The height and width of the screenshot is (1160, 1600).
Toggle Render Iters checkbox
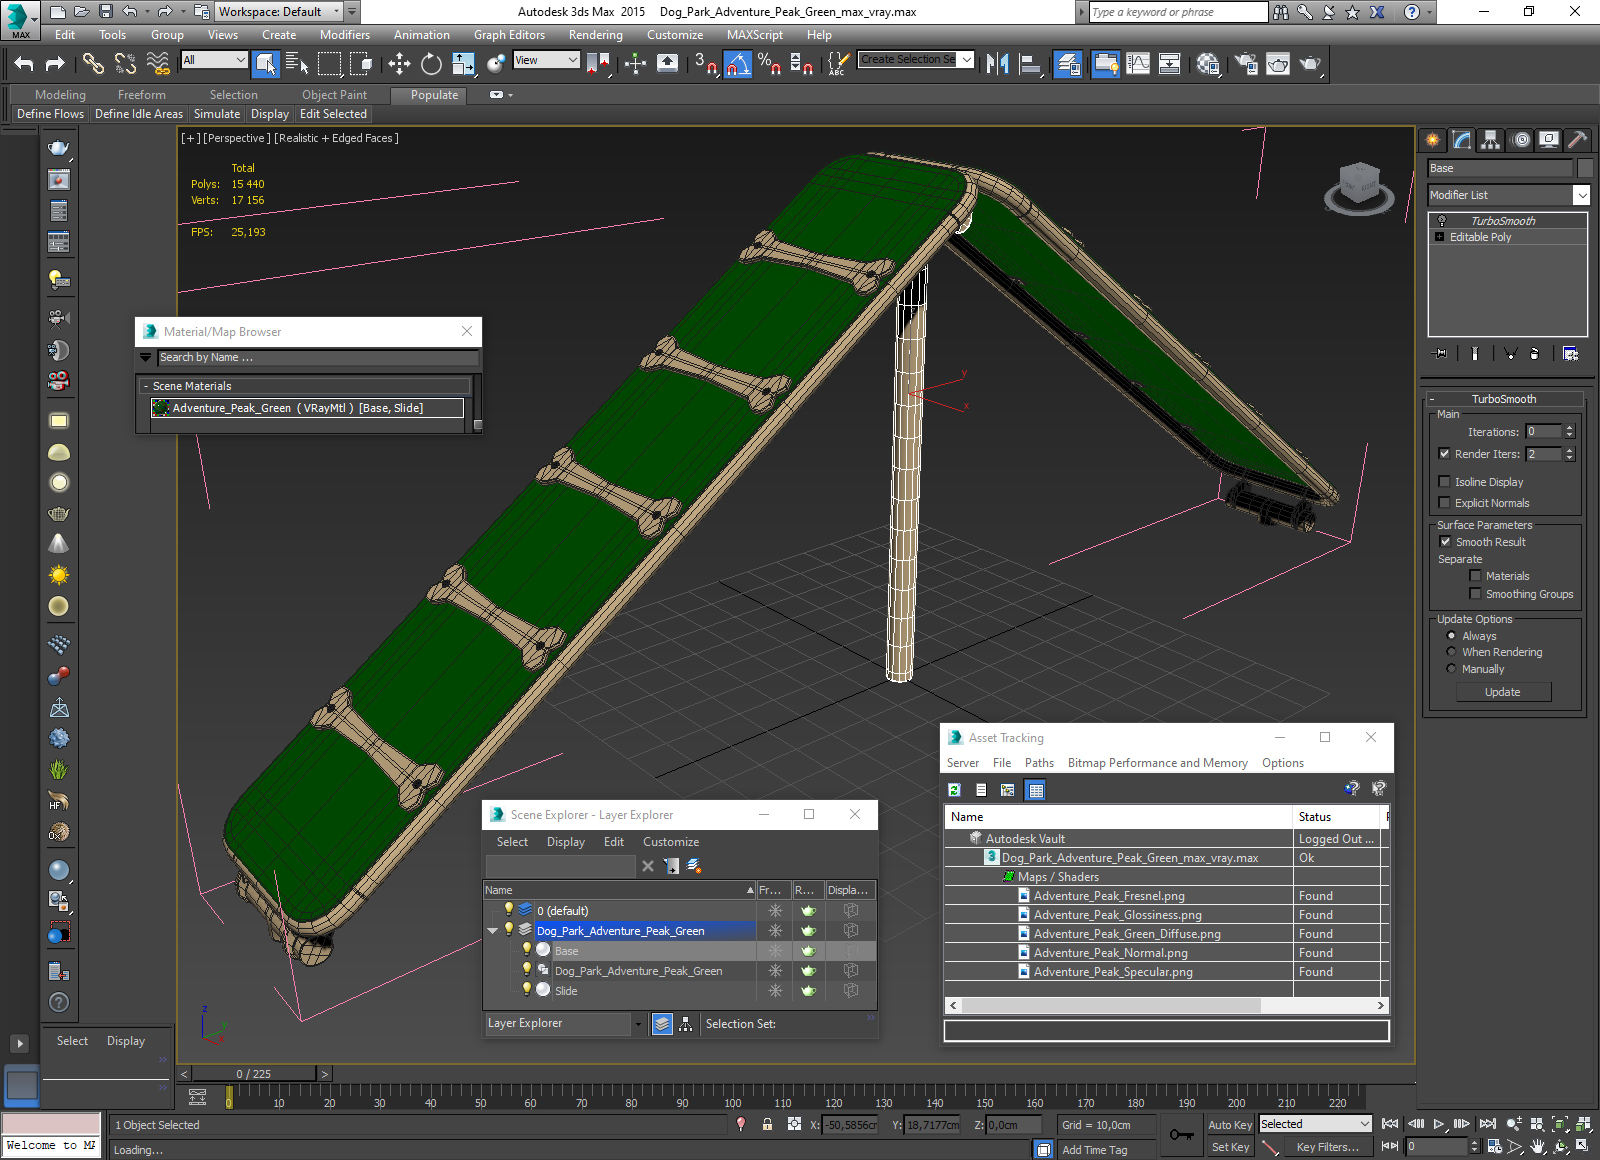(x=1444, y=454)
